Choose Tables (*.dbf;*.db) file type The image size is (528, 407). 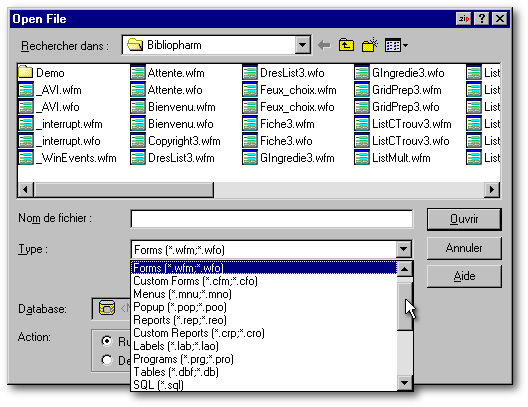[x=176, y=372]
